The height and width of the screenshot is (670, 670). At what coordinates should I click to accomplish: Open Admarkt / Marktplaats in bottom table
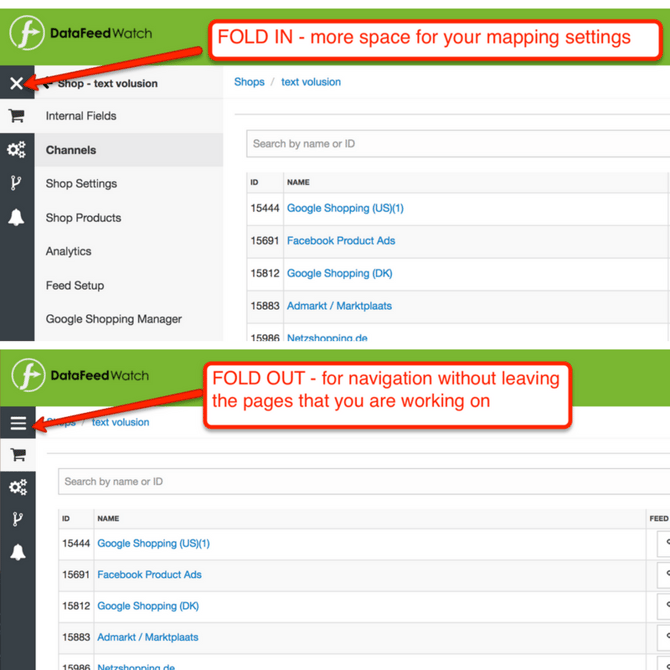pos(148,637)
